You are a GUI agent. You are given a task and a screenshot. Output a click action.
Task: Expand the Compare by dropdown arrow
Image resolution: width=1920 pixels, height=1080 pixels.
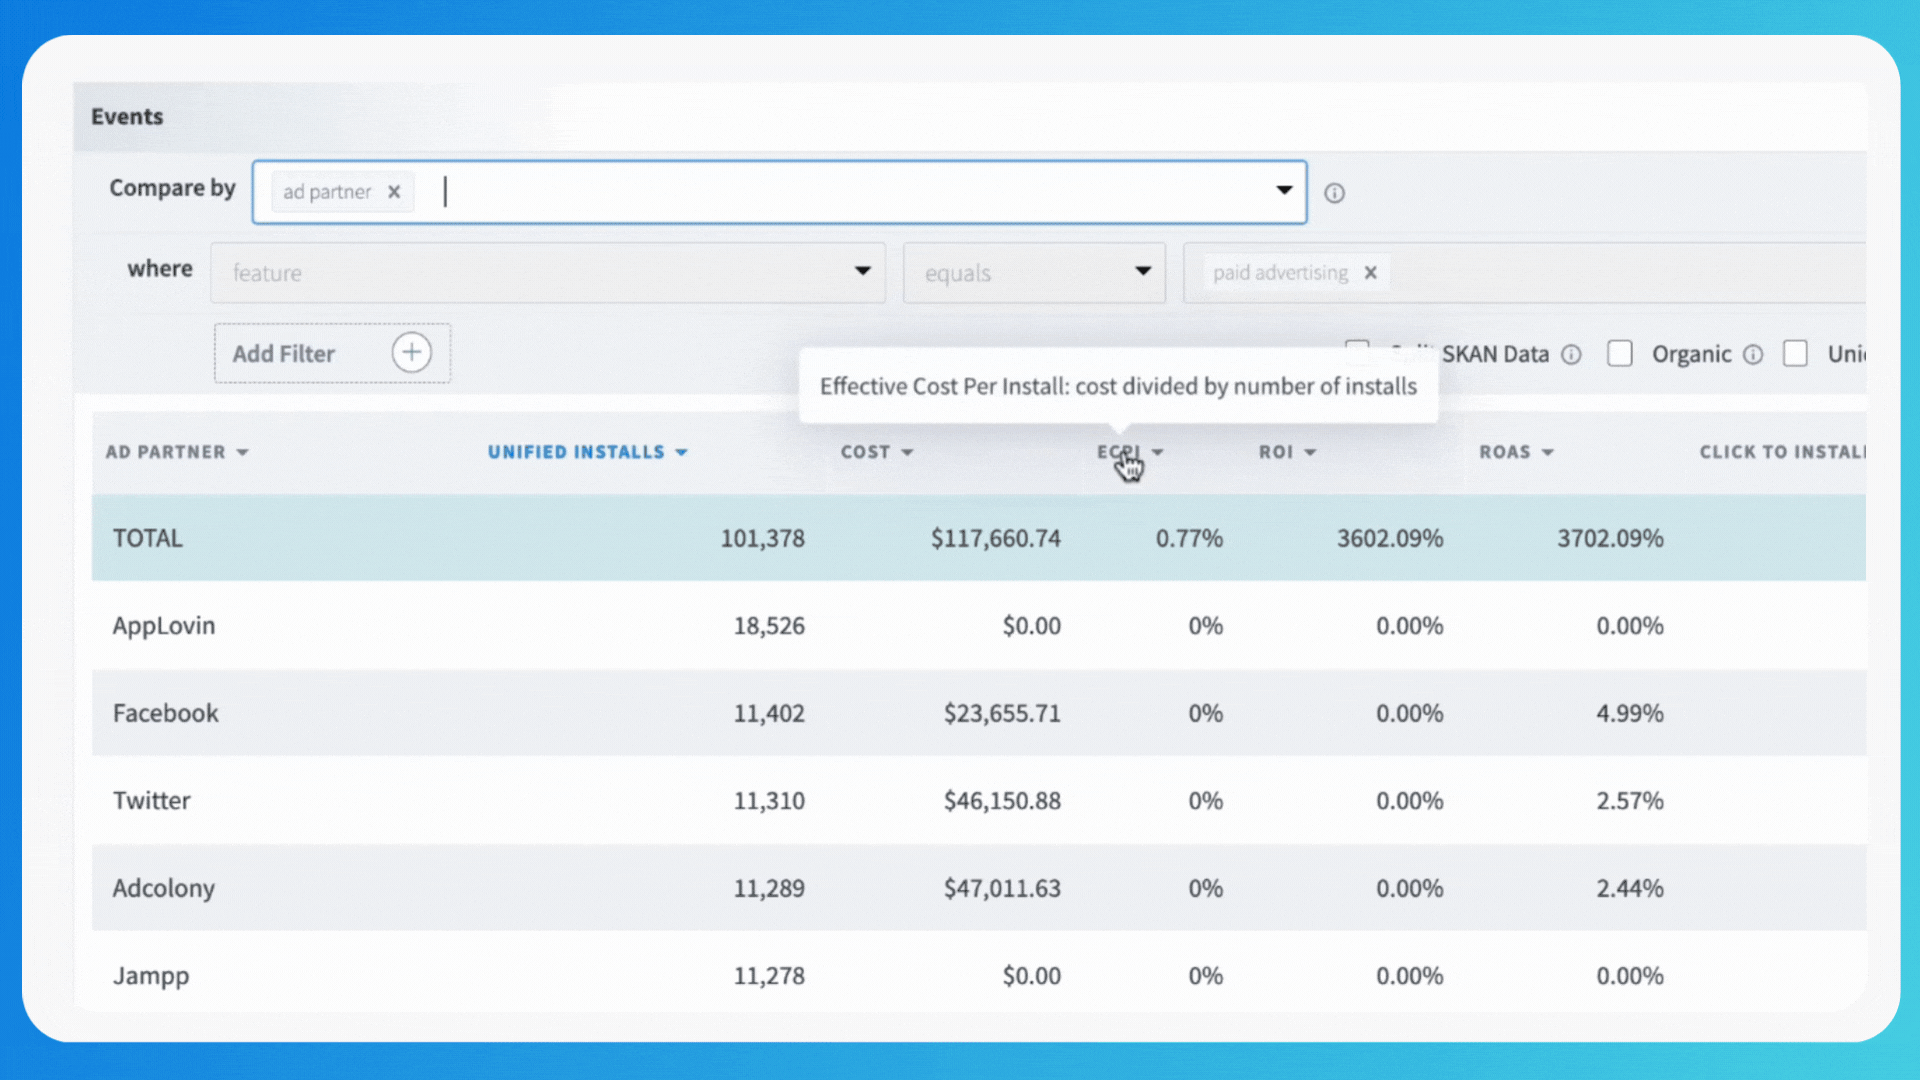[1283, 190]
